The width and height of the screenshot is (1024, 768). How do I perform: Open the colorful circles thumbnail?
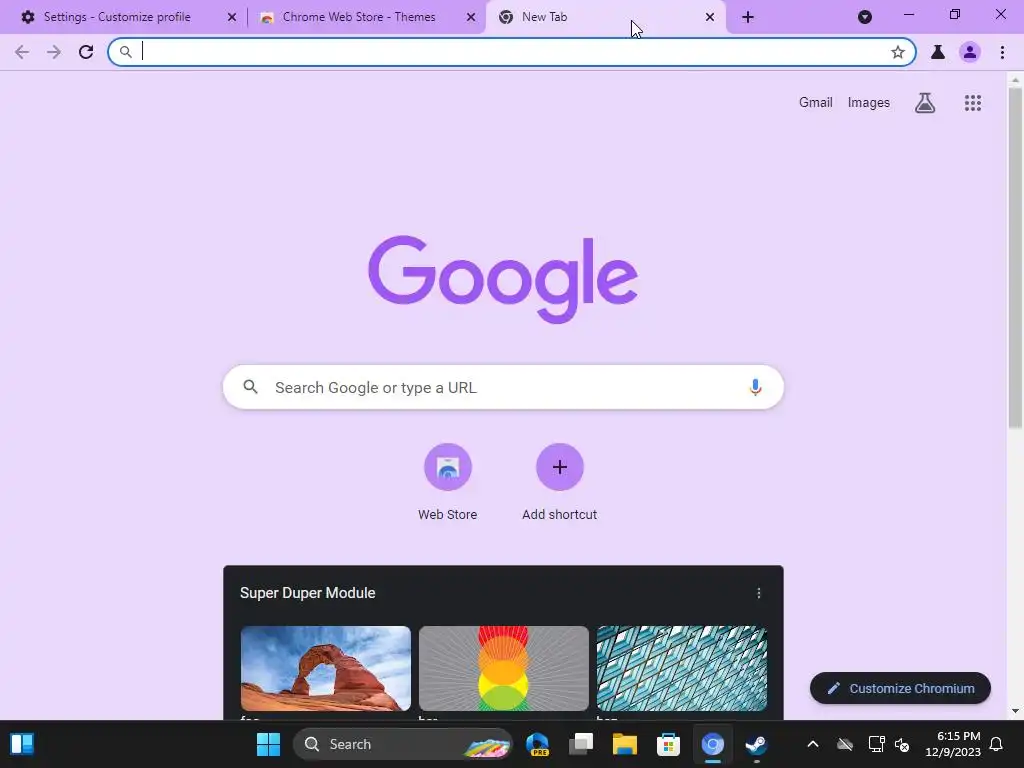click(x=504, y=668)
